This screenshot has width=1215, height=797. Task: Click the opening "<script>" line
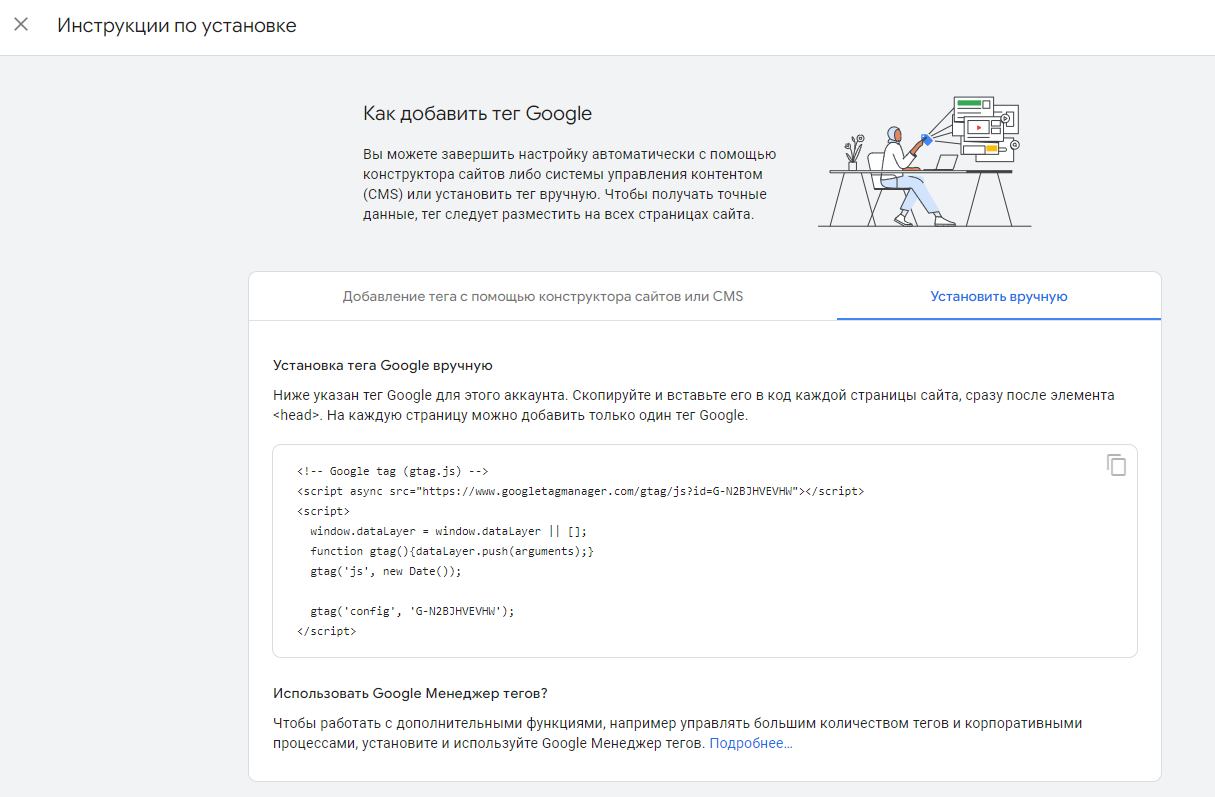click(x=323, y=511)
